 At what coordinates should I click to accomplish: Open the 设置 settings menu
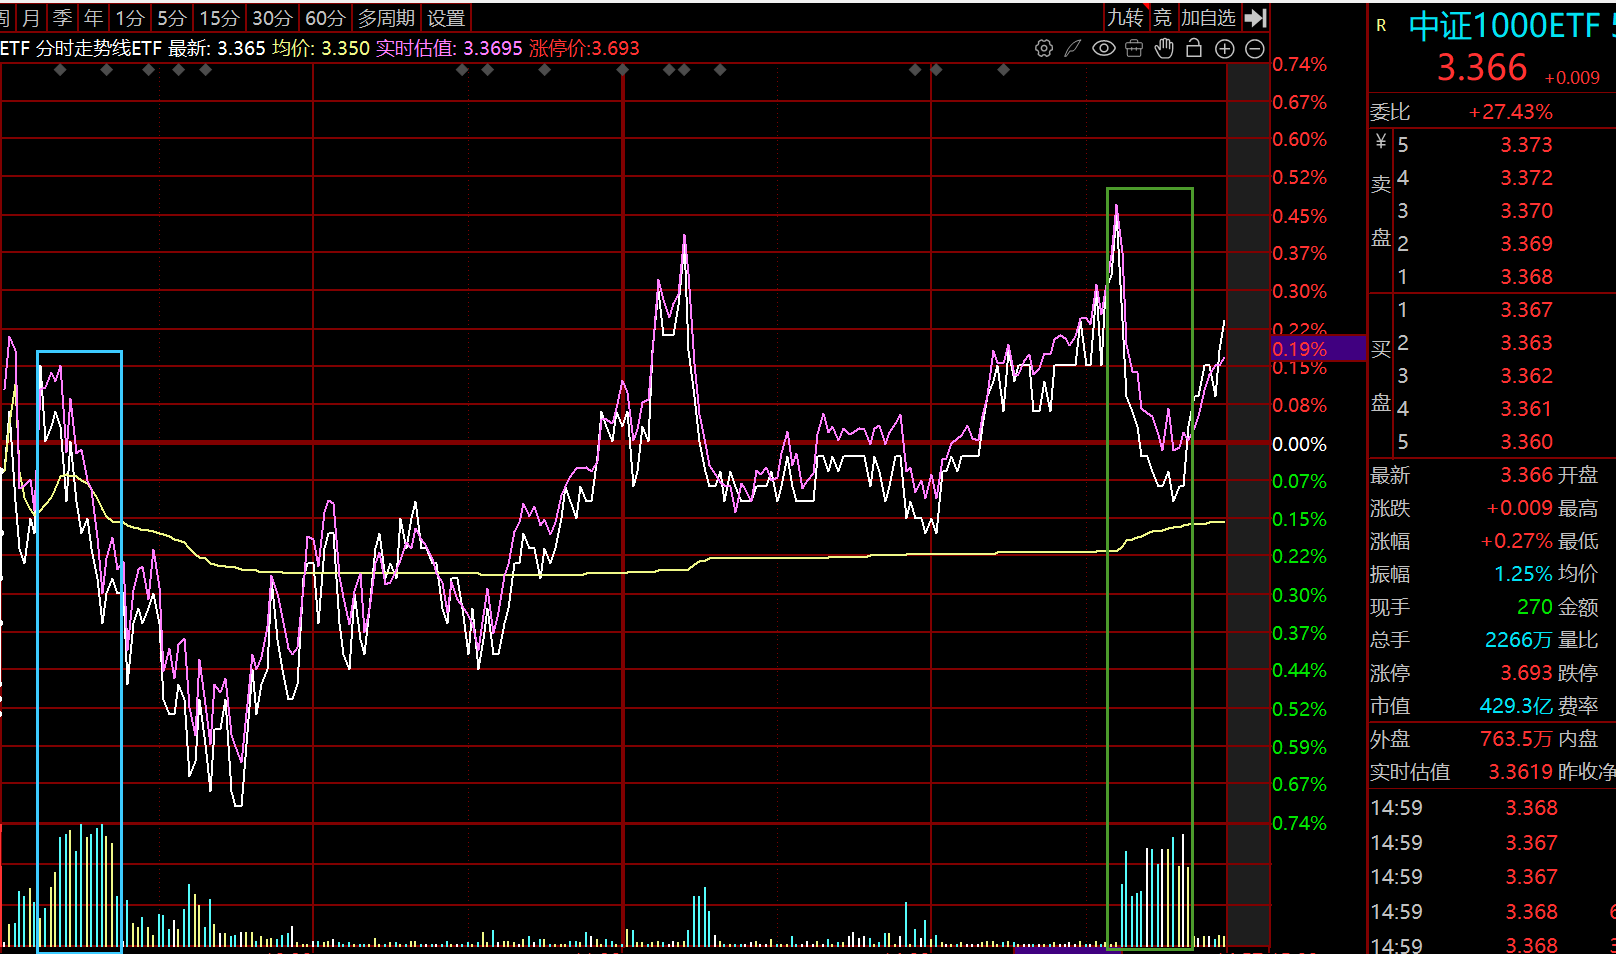point(446,18)
